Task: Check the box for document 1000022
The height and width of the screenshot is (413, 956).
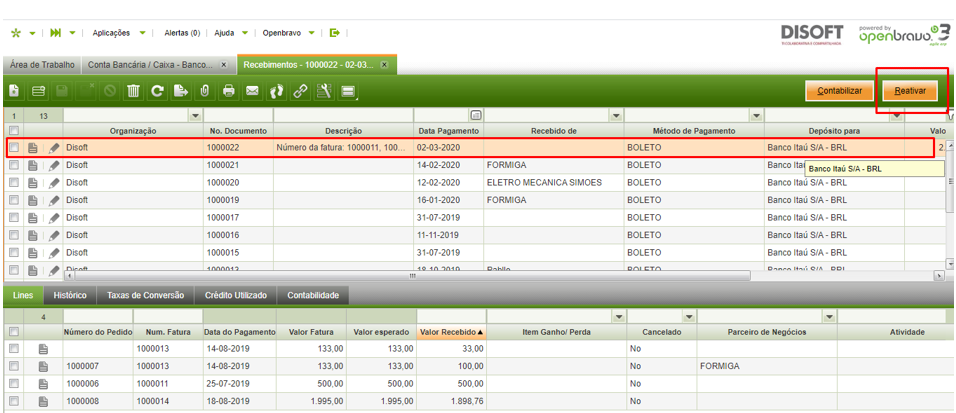Action: (x=14, y=148)
